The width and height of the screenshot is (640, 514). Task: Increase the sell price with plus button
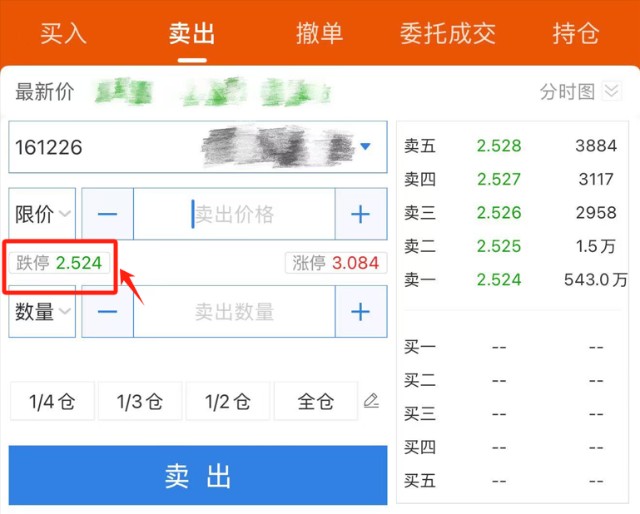pos(360,214)
